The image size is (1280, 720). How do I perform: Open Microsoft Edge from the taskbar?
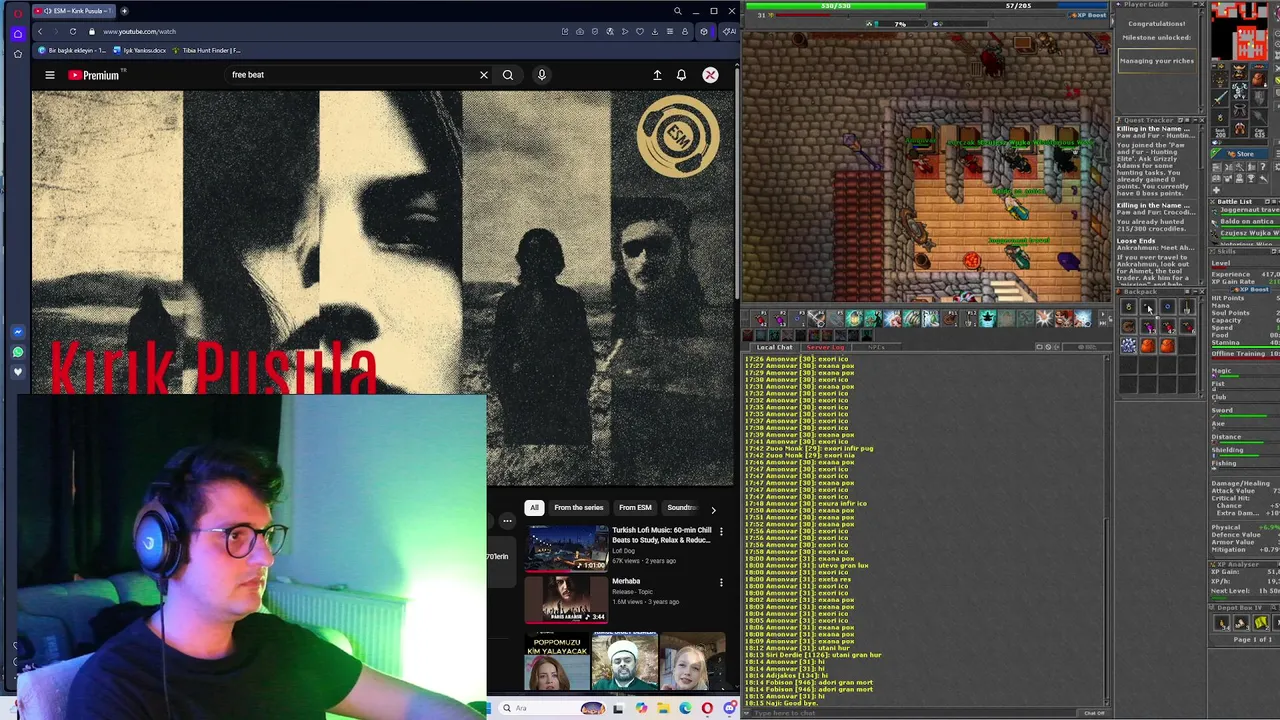[x=685, y=708]
